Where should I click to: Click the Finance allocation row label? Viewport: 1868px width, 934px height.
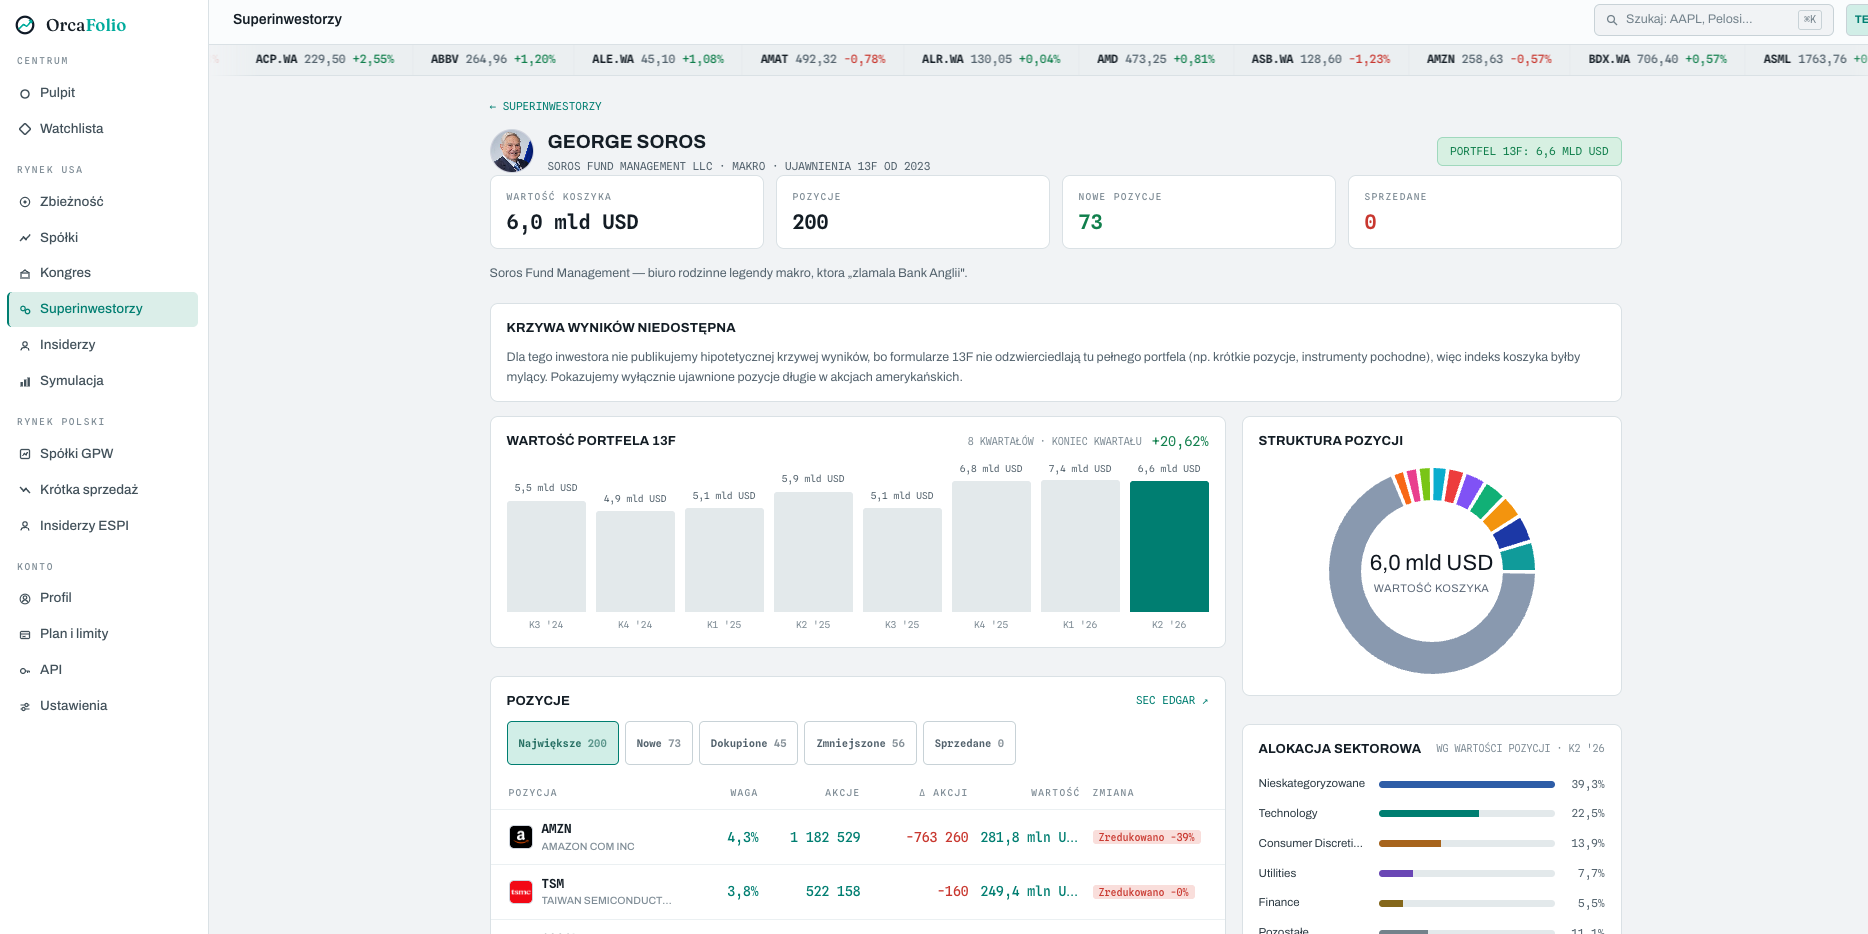[x=1279, y=903]
